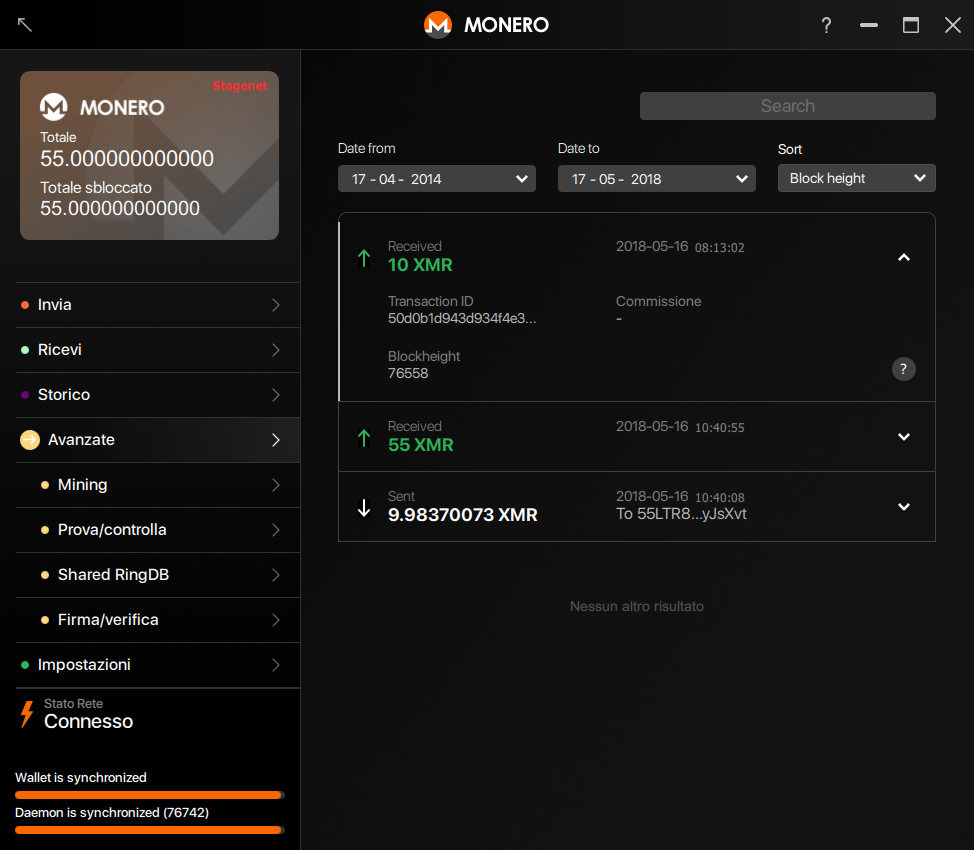Click the 9.98370073 XMR amount
Viewport: 974px width, 850px height.
pyautogui.click(x=463, y=515)
